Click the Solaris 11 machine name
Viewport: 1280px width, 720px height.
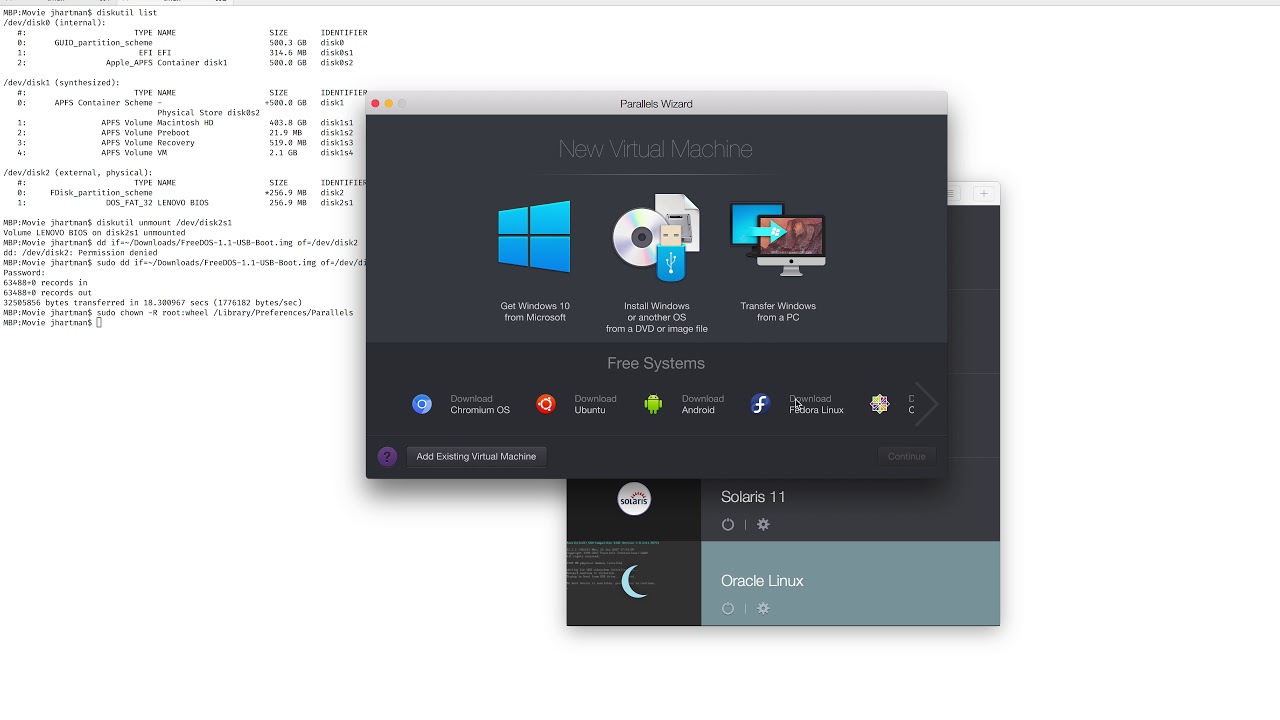(x=753, y=497)
